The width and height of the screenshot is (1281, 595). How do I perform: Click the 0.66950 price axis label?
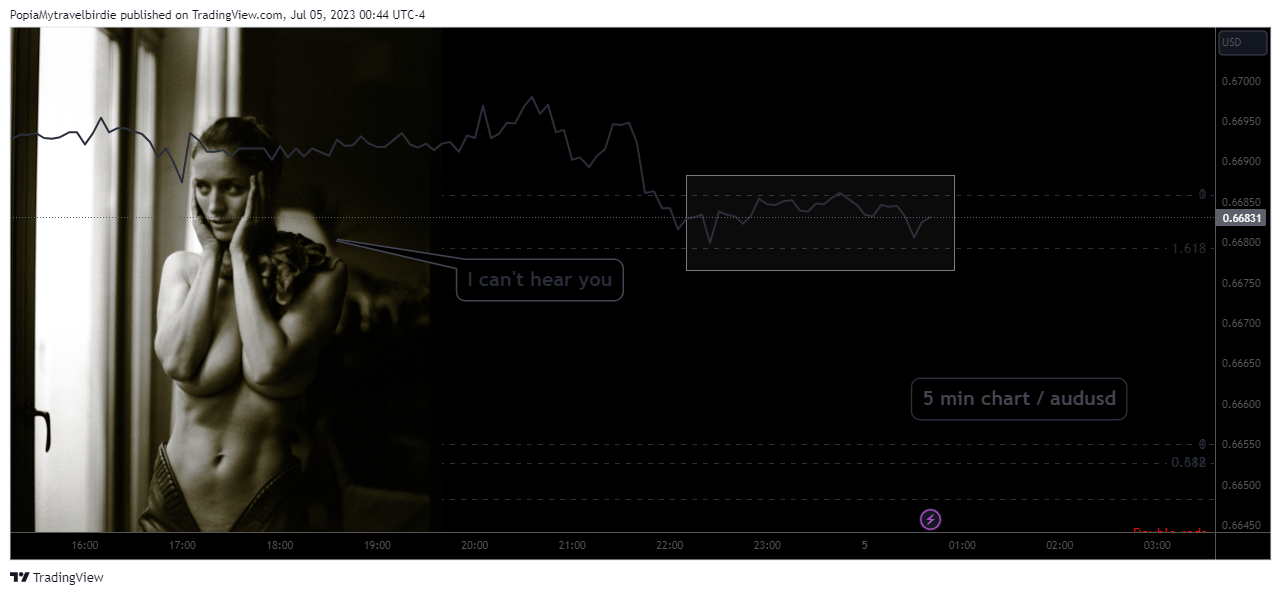tap(1243, 121)
